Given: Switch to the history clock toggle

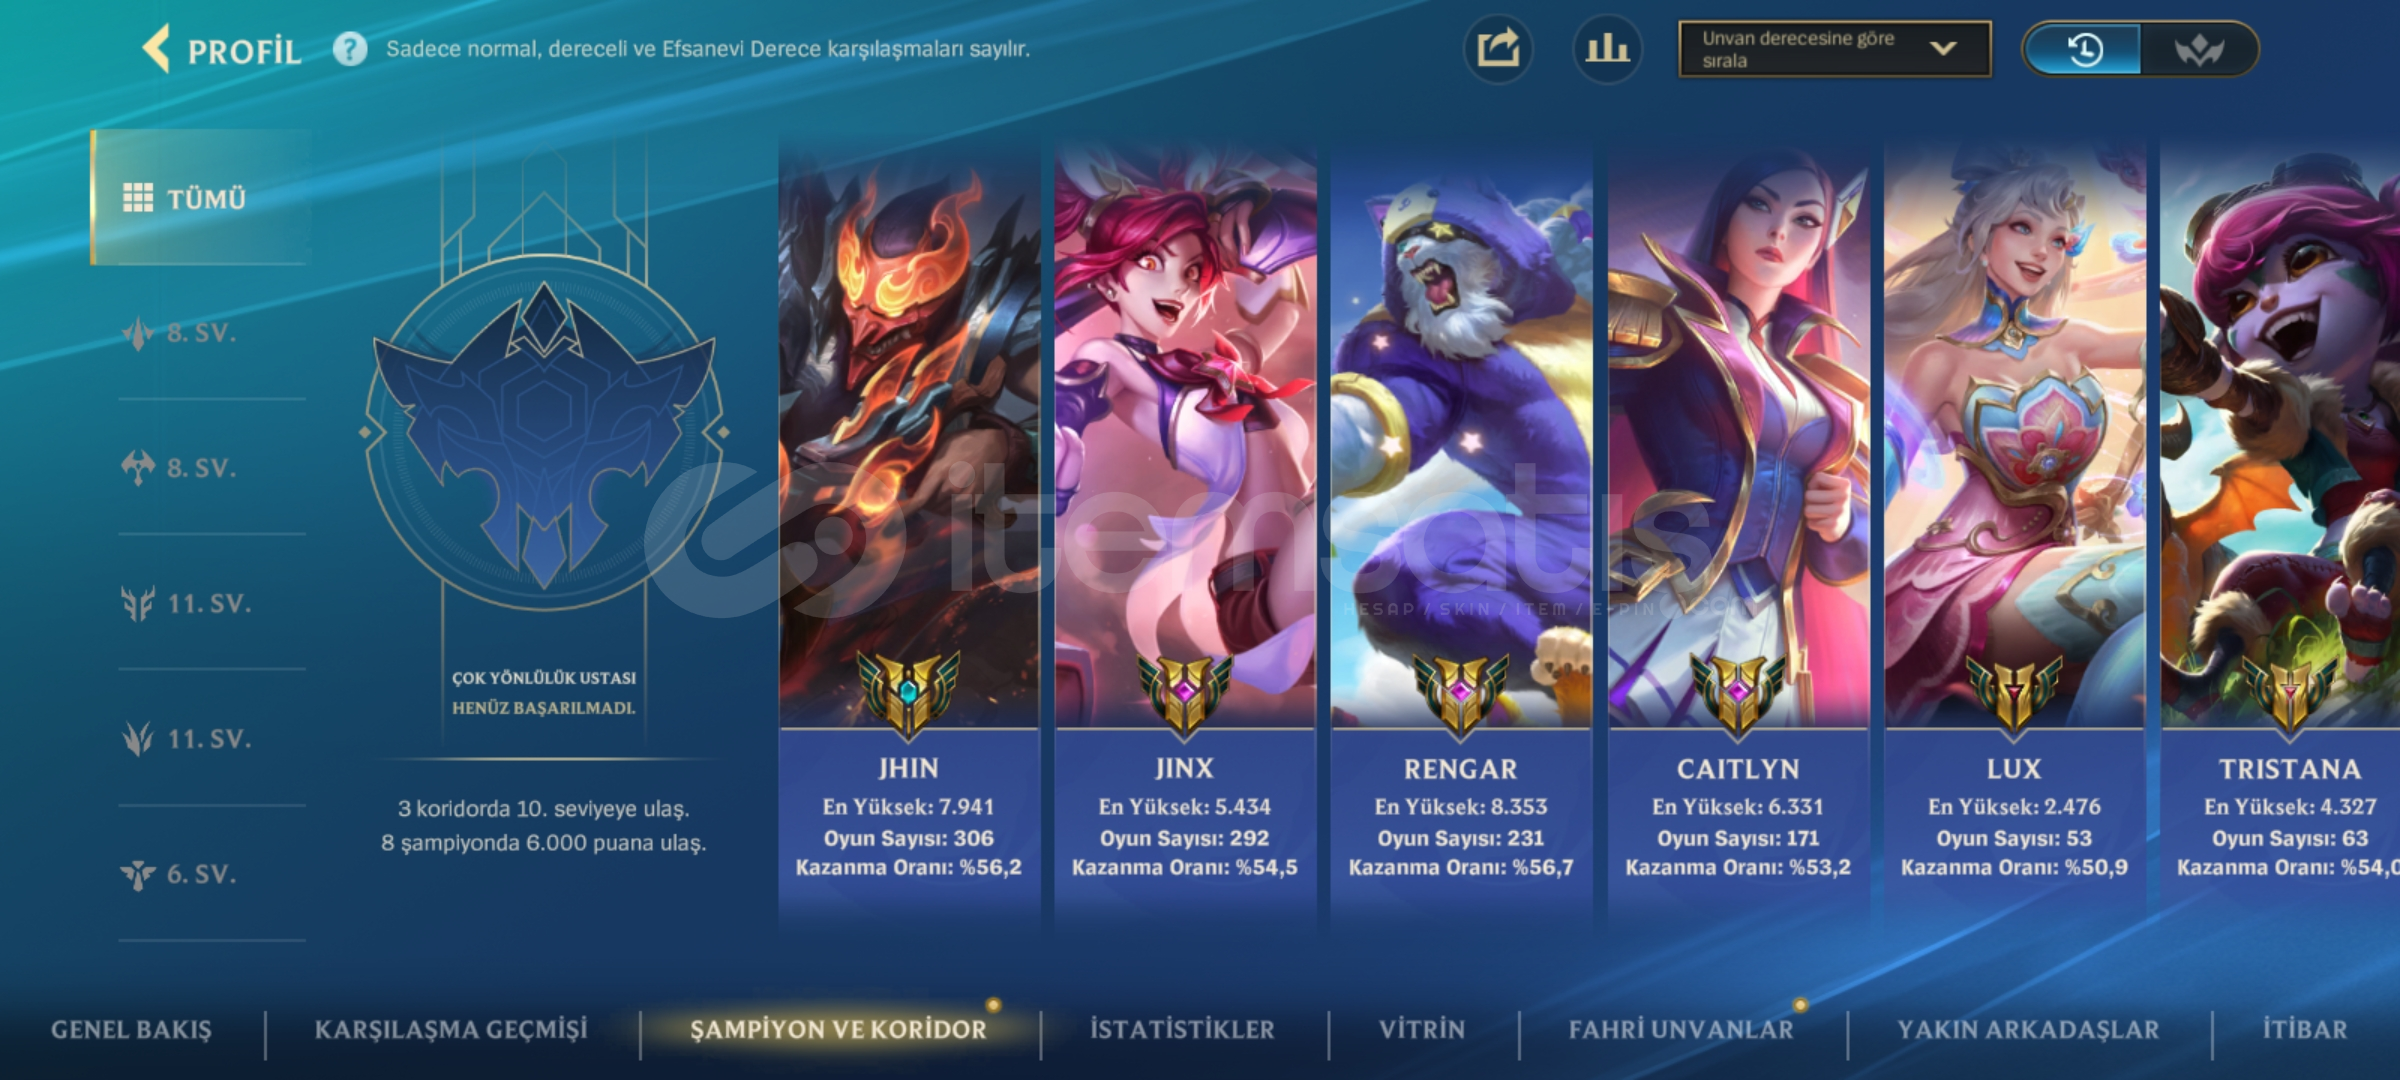Looking at the screenshot, I should point(2084,49).
